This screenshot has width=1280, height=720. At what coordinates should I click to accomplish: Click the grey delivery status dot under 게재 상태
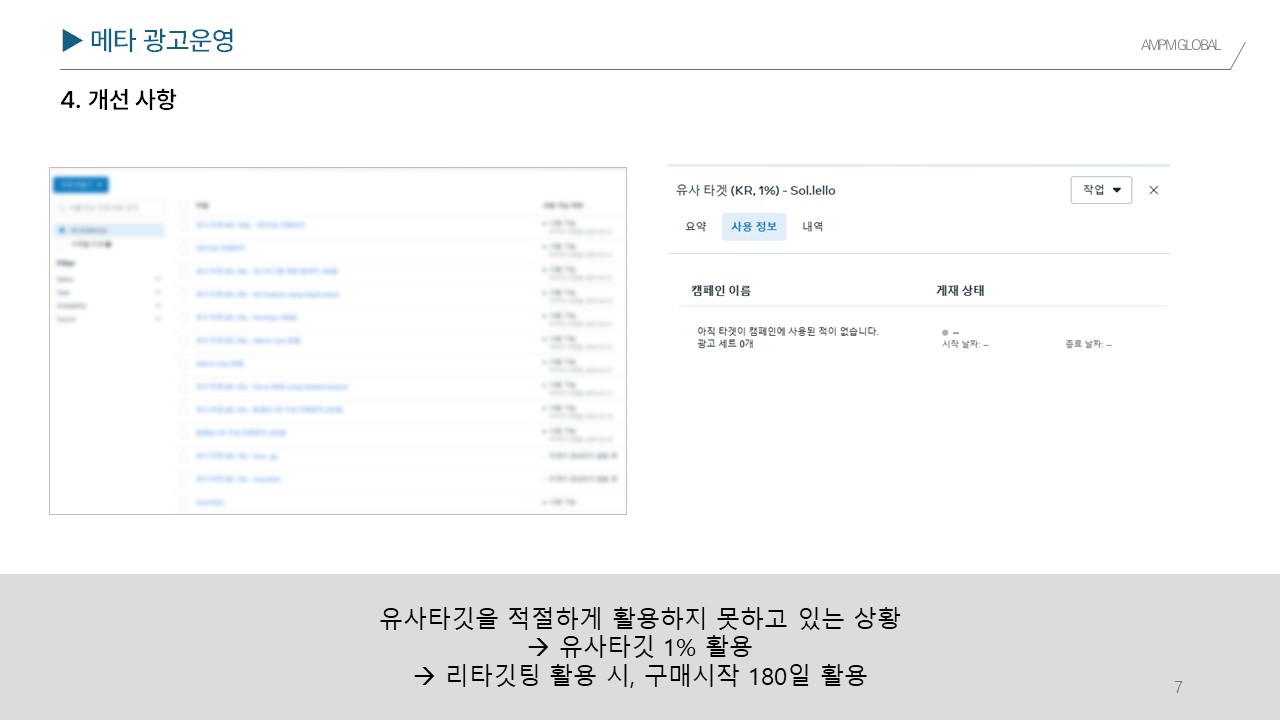tap(945, 332)
